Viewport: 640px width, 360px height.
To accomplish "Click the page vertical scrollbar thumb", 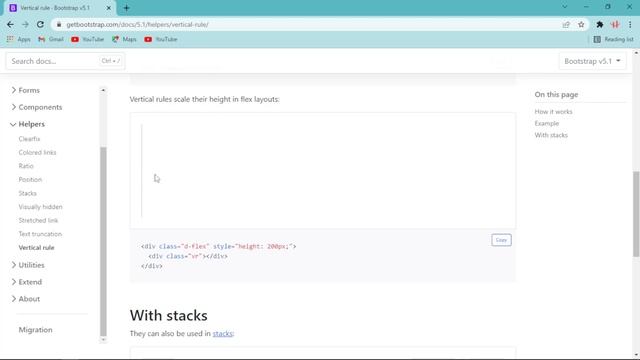I will [636, 214].
